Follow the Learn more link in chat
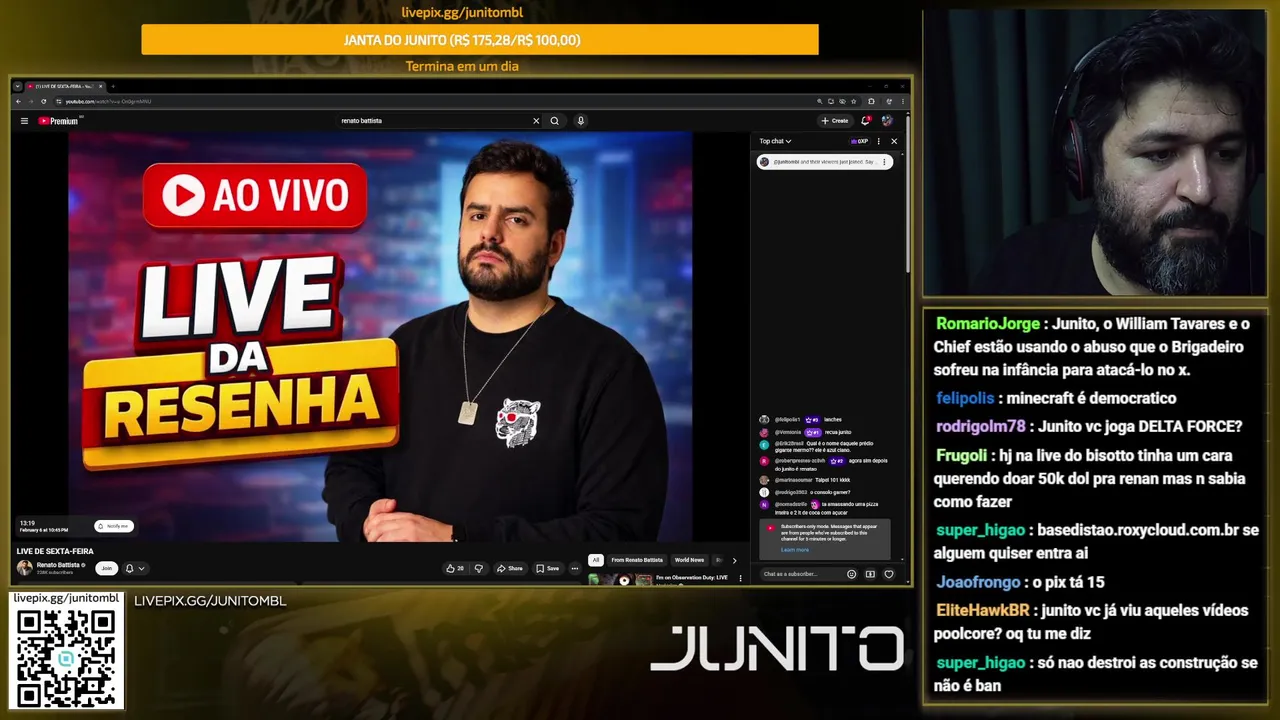Image resolution: width=1280 pixels, height=720 pixels. pos(795,550)
